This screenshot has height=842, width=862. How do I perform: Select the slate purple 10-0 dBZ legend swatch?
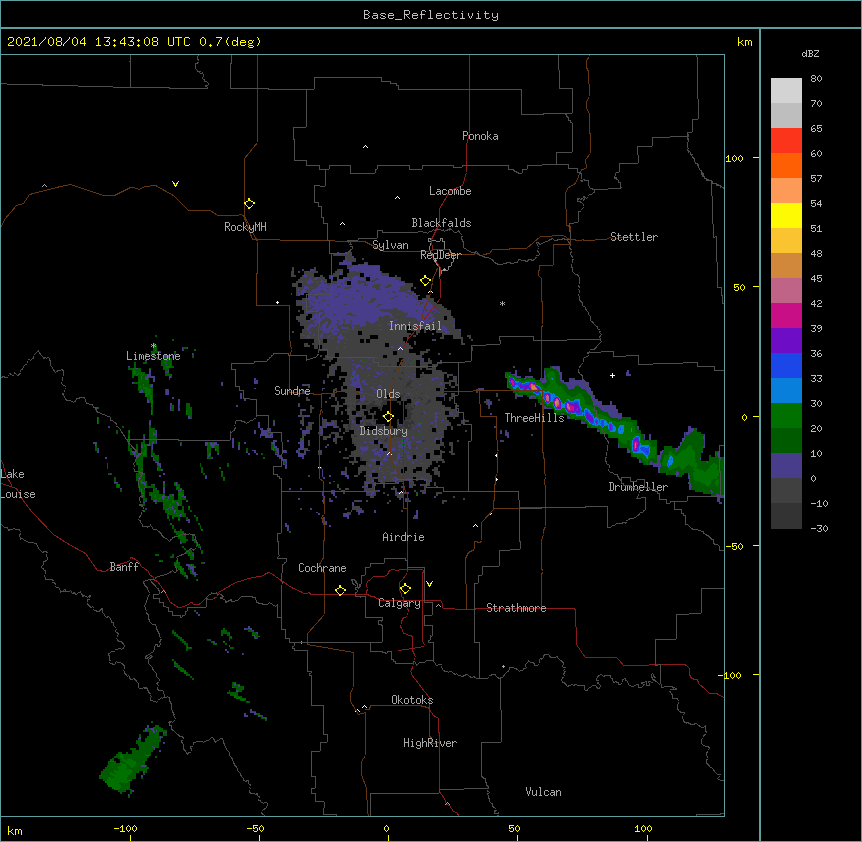click(786, 466)
